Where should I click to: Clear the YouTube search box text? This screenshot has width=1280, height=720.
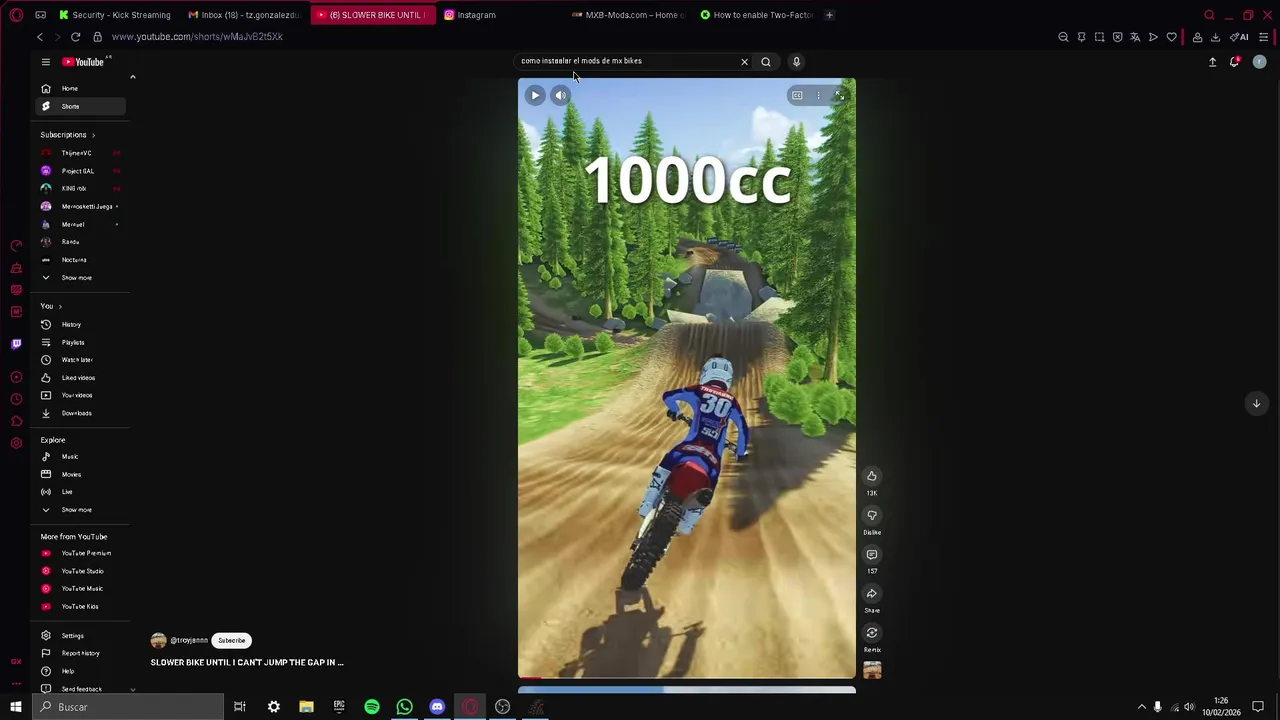tap(744, 62)
